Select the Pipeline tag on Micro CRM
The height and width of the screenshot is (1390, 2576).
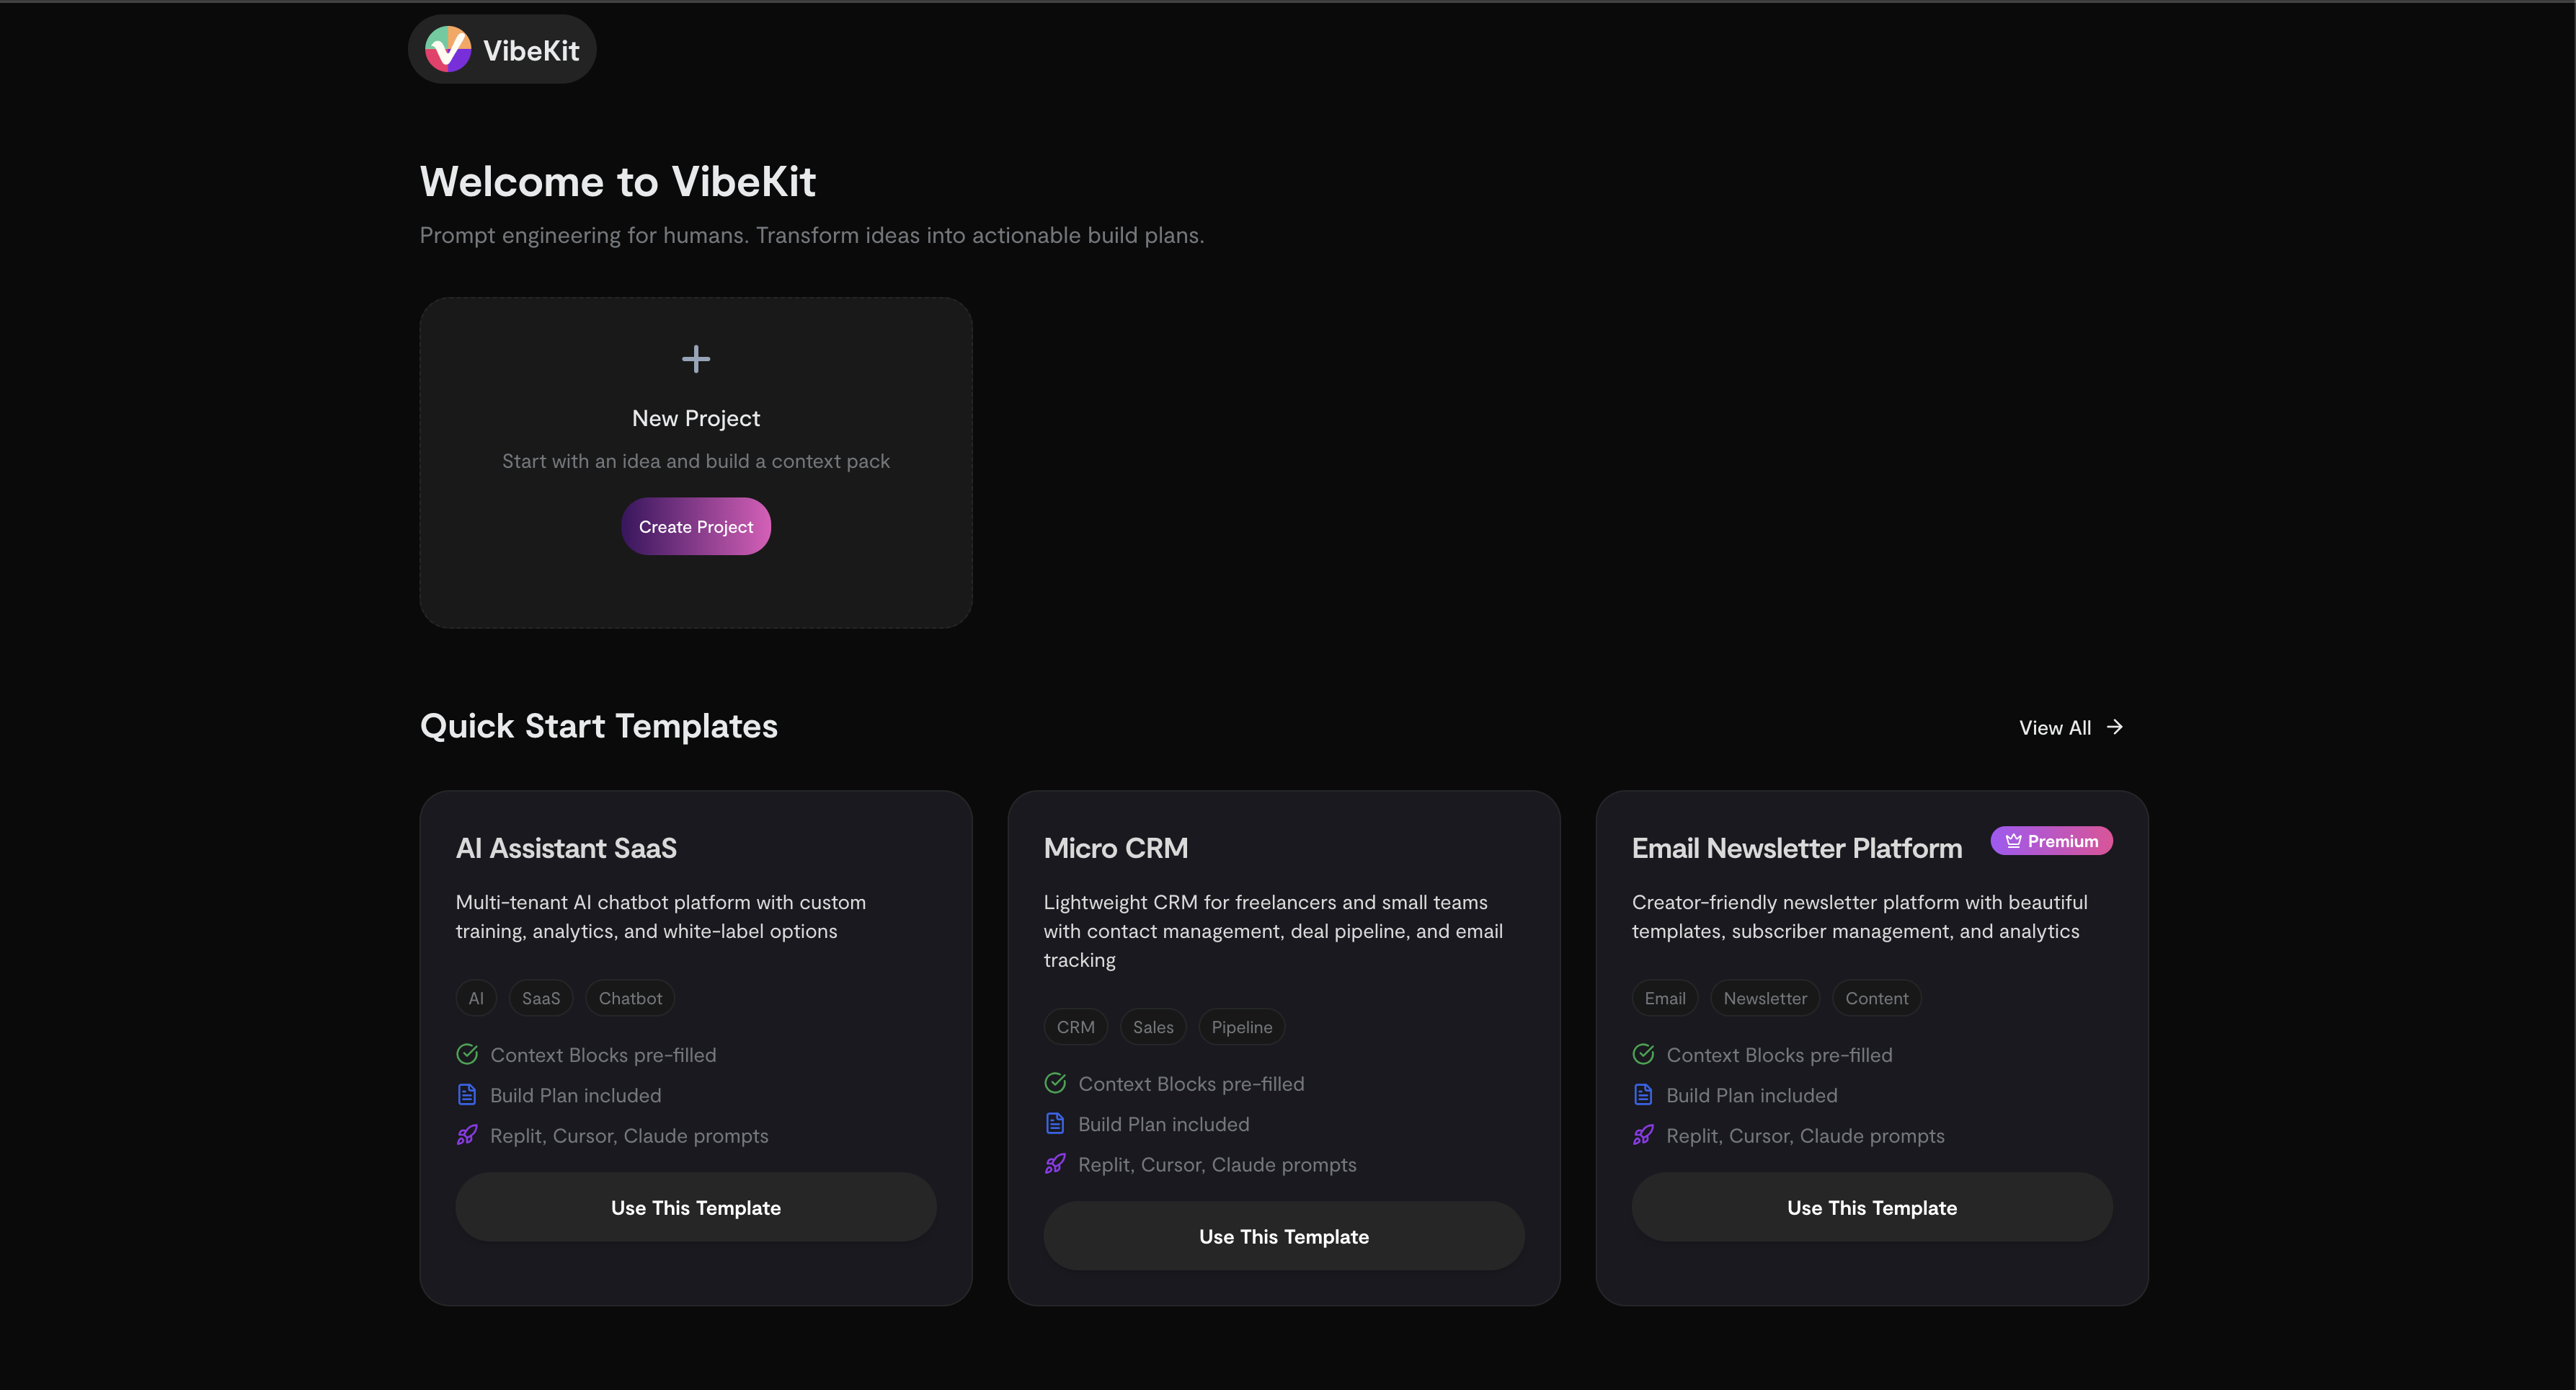(x=1240, y=1026)
